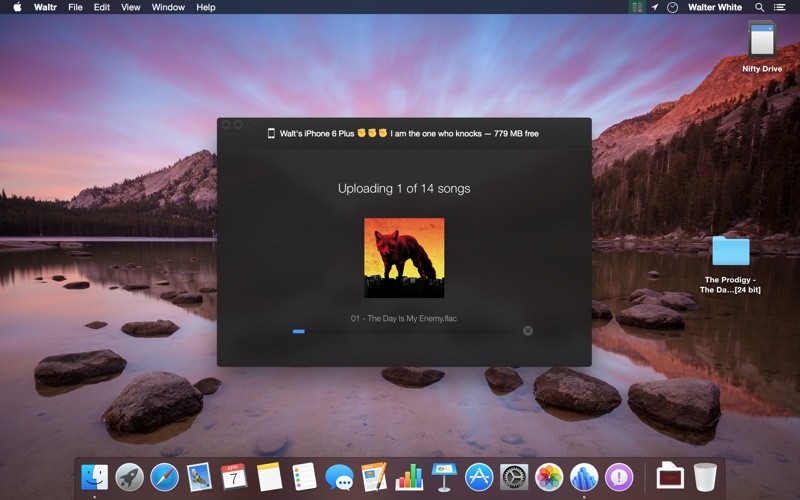Open Notes app in the Dock
This screenshot has width=800, height=500.
pyautogui.click(x=269, y=478)
